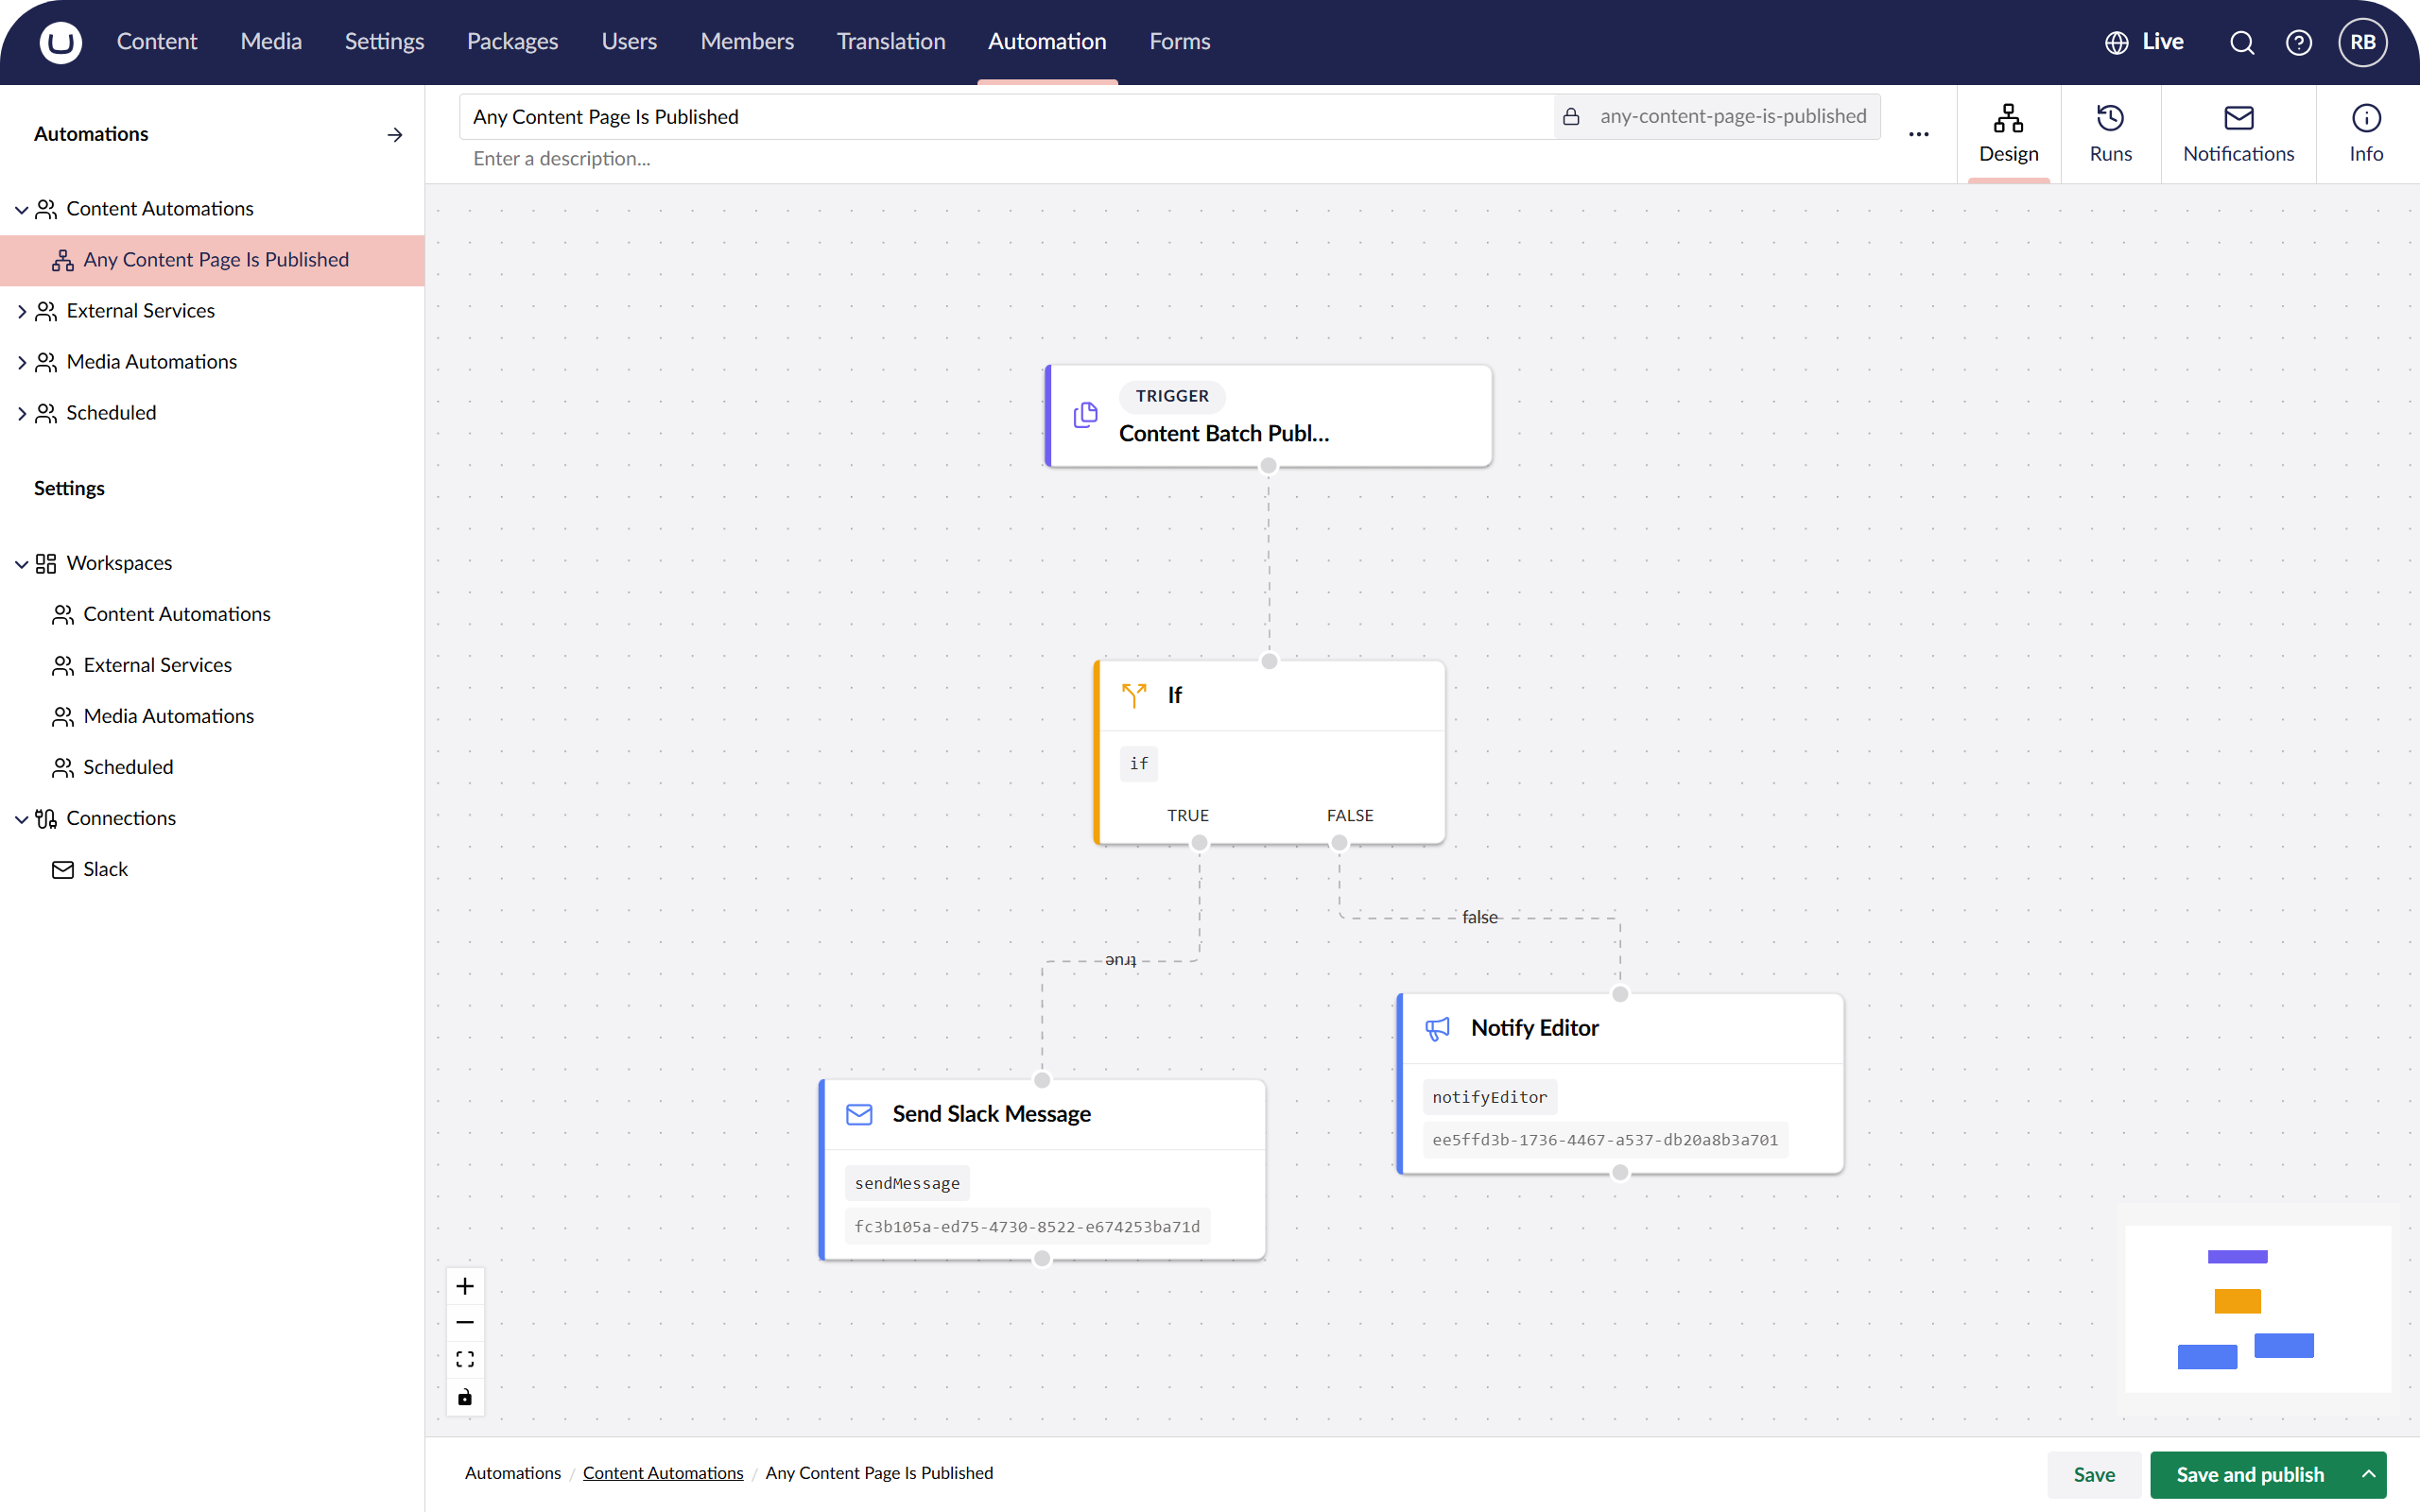
Task: Open the help question mark icon
Action: pyautogui.click(x=2298, y=42)
